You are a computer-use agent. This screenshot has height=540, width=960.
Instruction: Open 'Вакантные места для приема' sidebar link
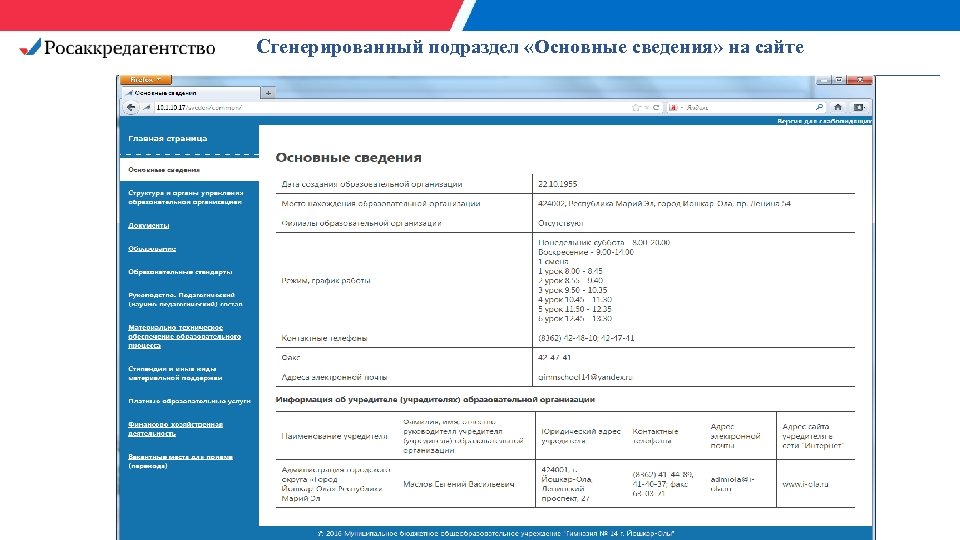[x=180, y=461]
